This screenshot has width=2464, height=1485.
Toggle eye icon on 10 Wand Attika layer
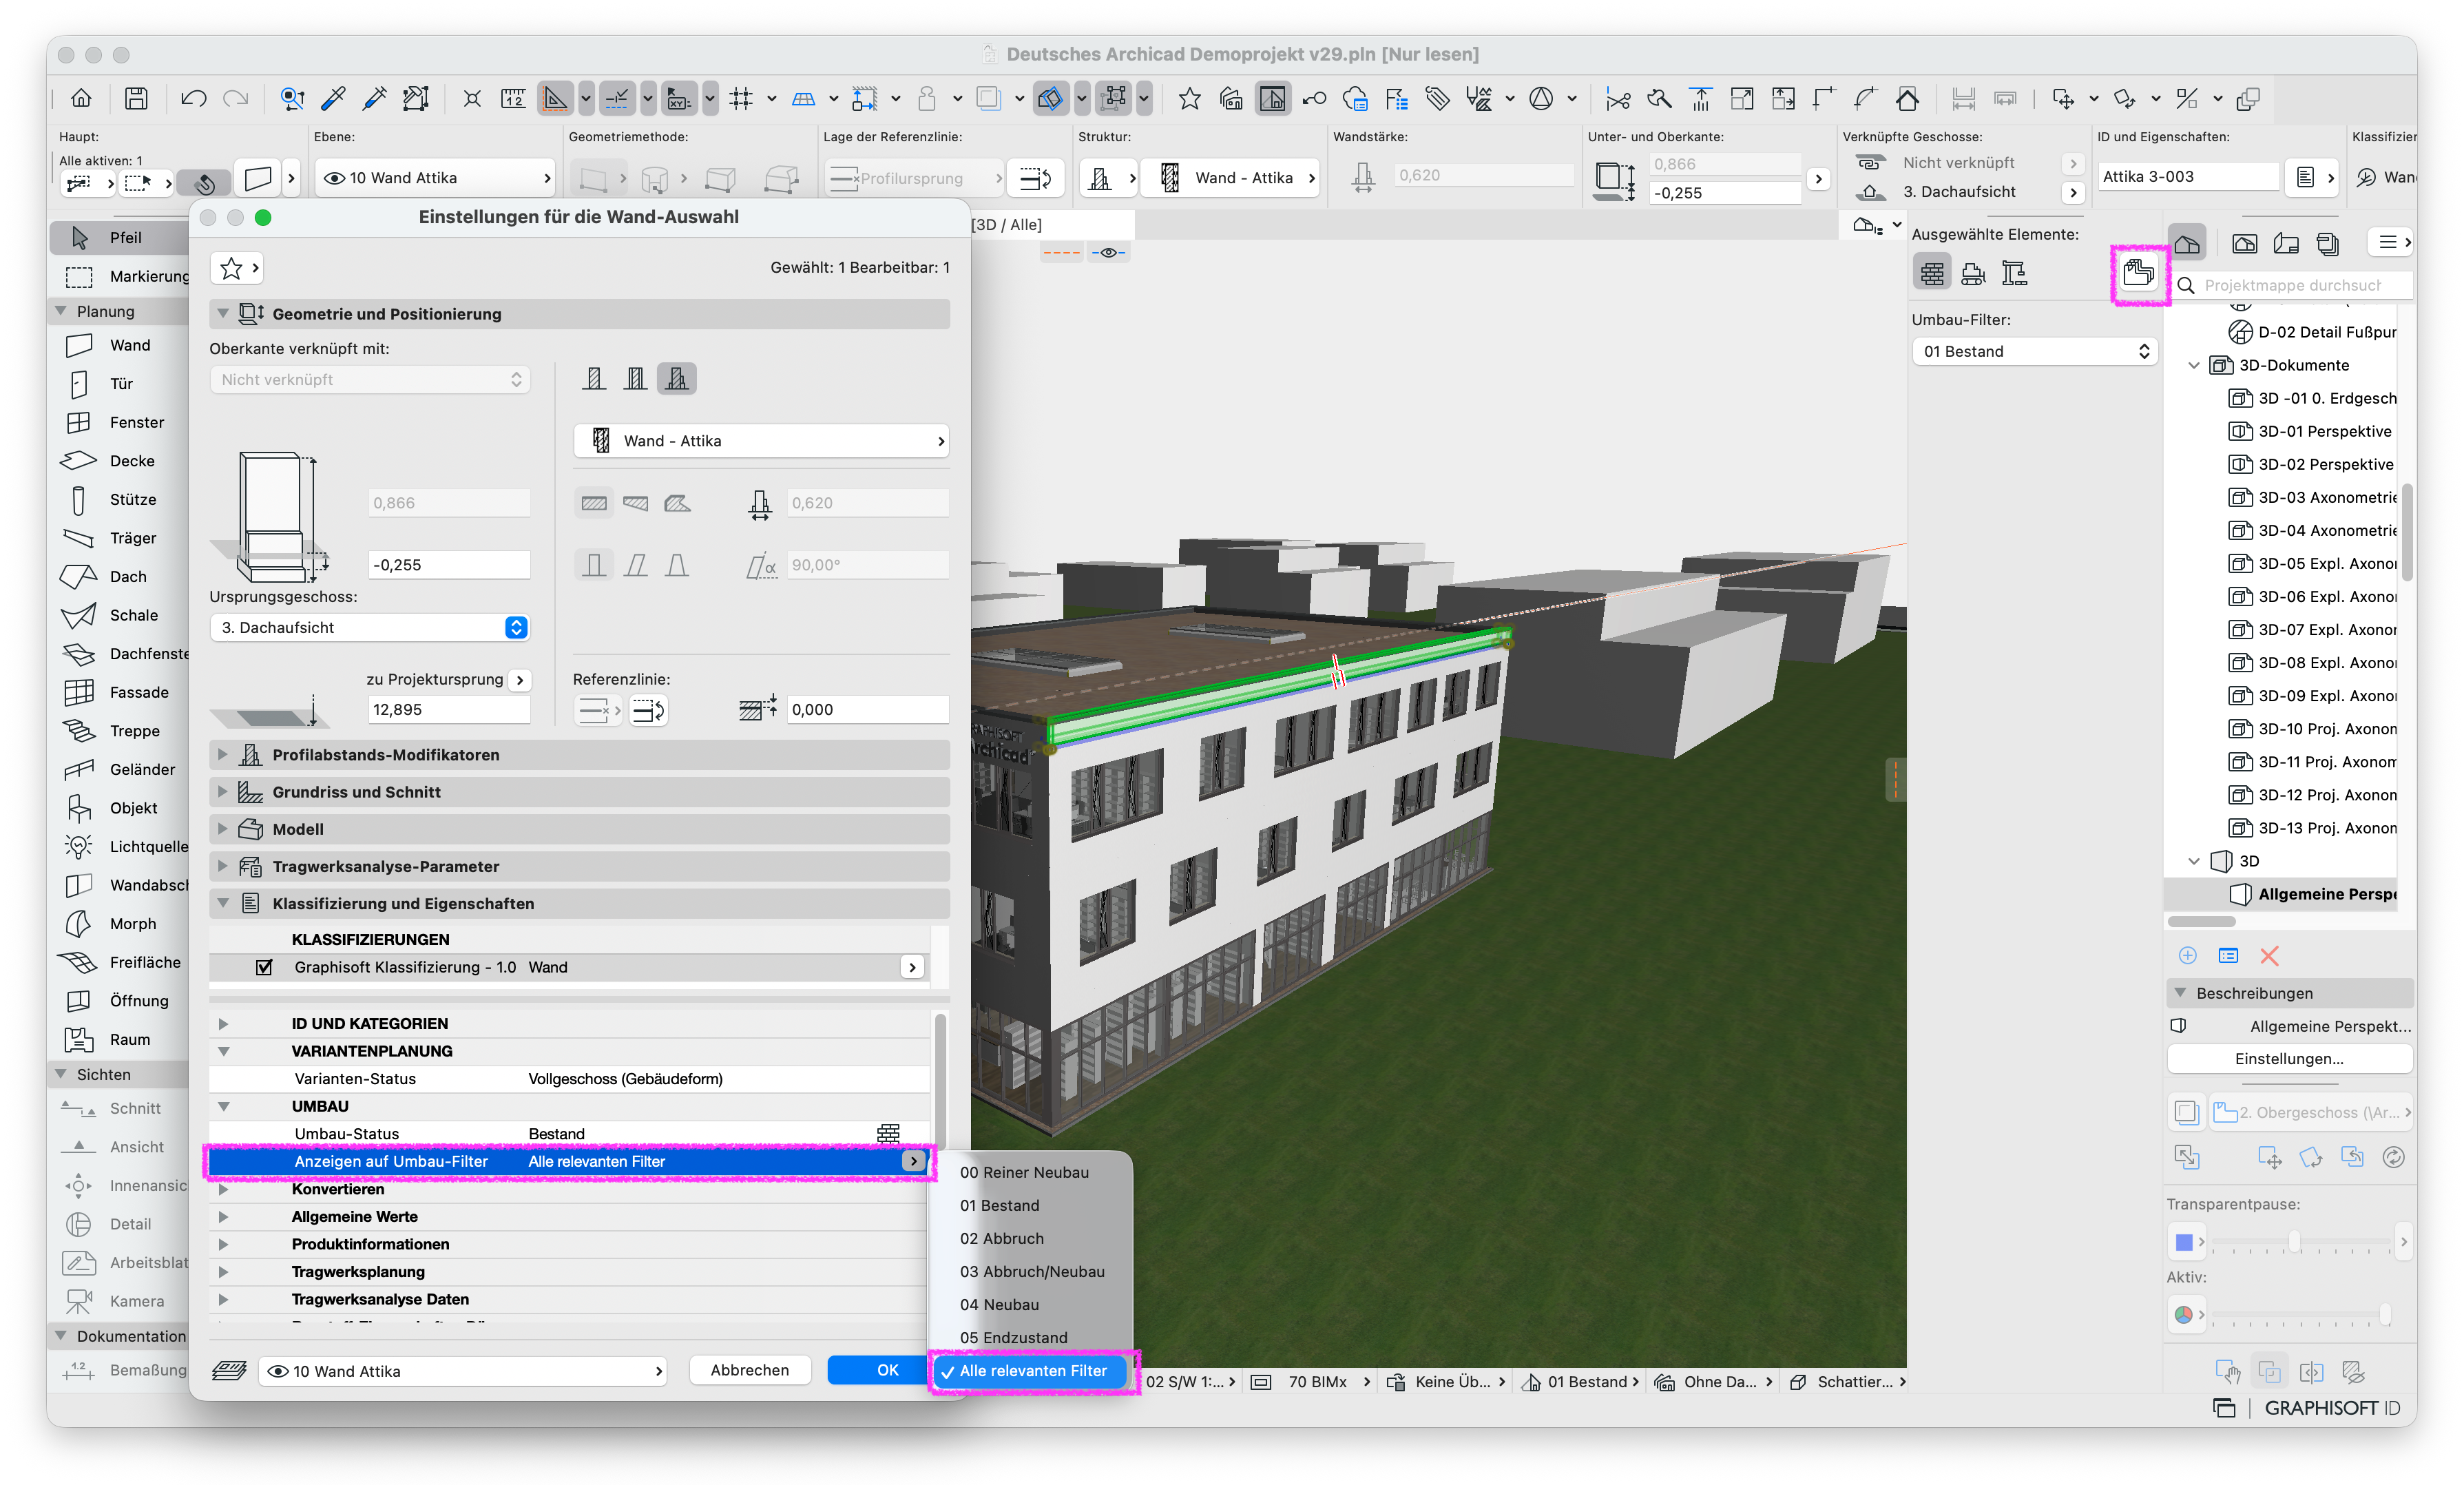coord(335,178)
